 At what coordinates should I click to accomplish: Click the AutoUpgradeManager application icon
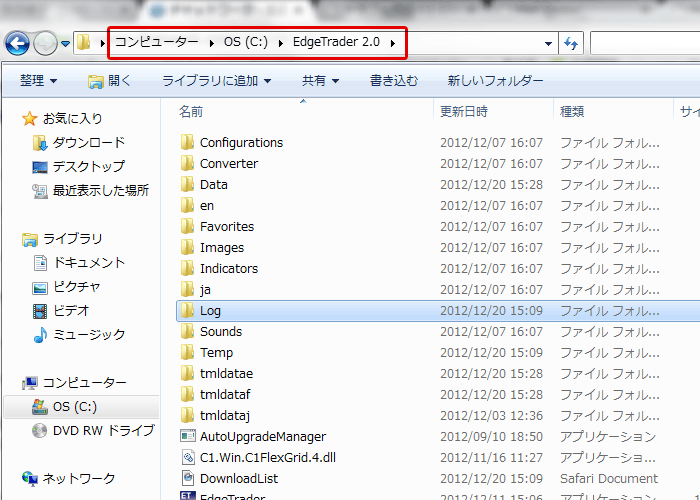(x=188, y=436)
